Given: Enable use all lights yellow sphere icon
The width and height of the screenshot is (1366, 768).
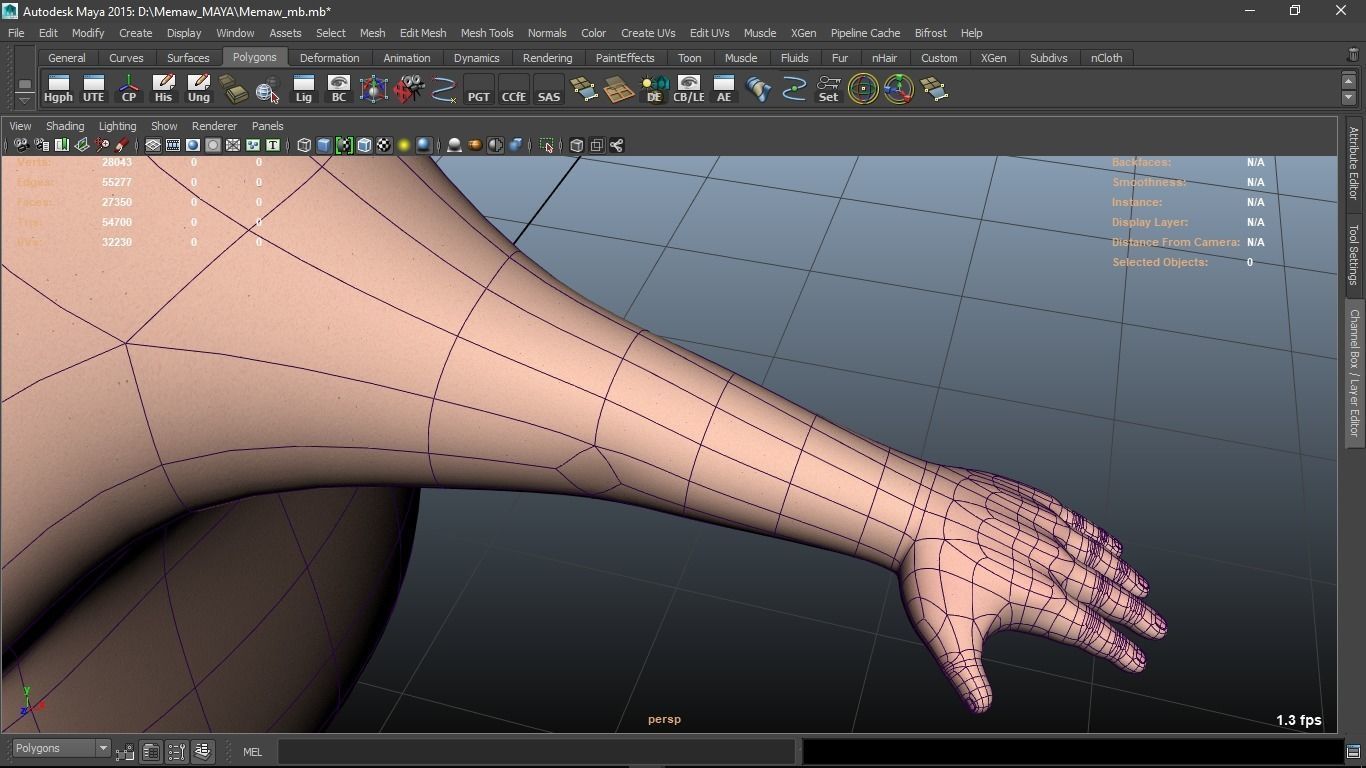Looking at the screenshot, I should [x=404, y=145].
